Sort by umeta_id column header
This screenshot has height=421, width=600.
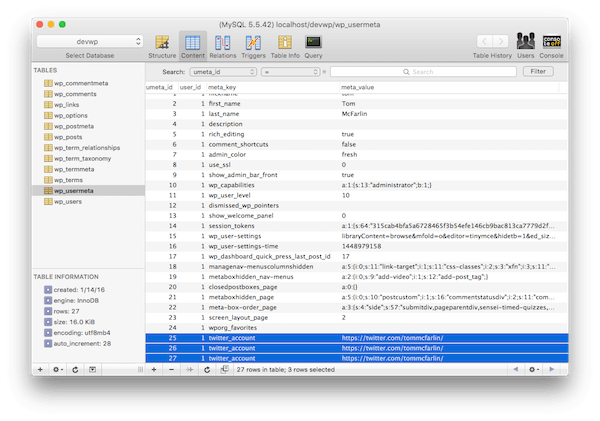[161, 87]
